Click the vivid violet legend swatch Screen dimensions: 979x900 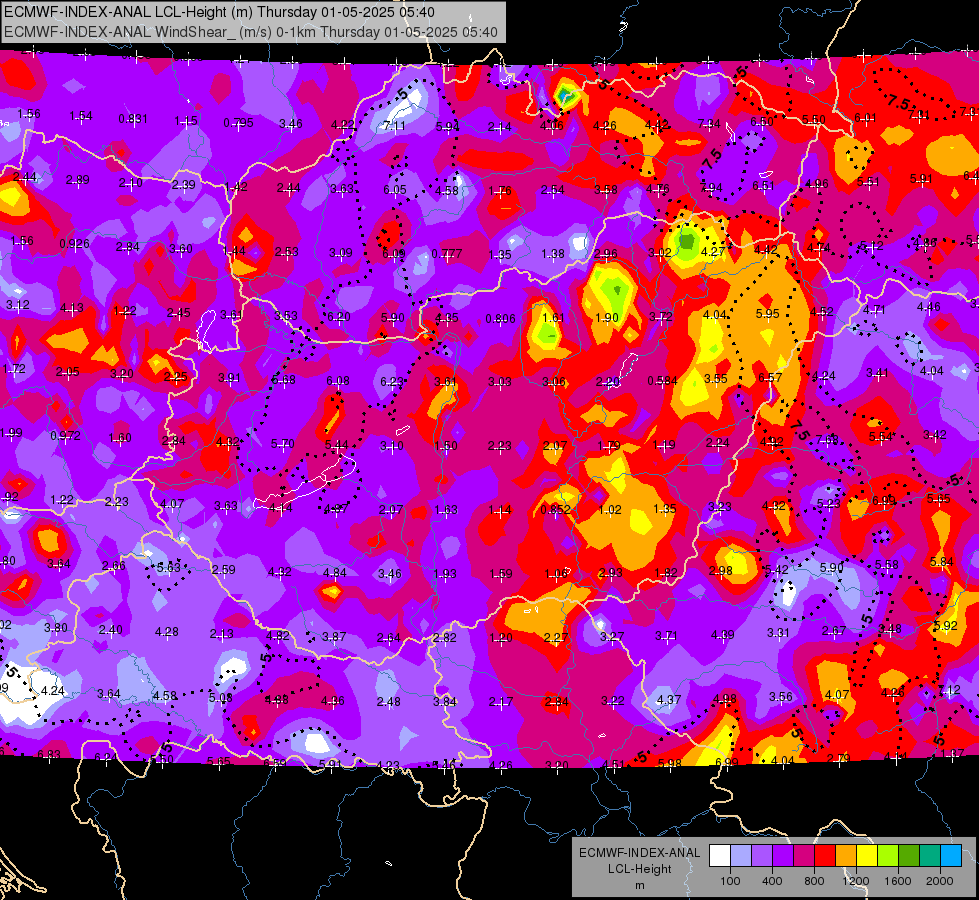pyautogui.click(x=783, y=855)
